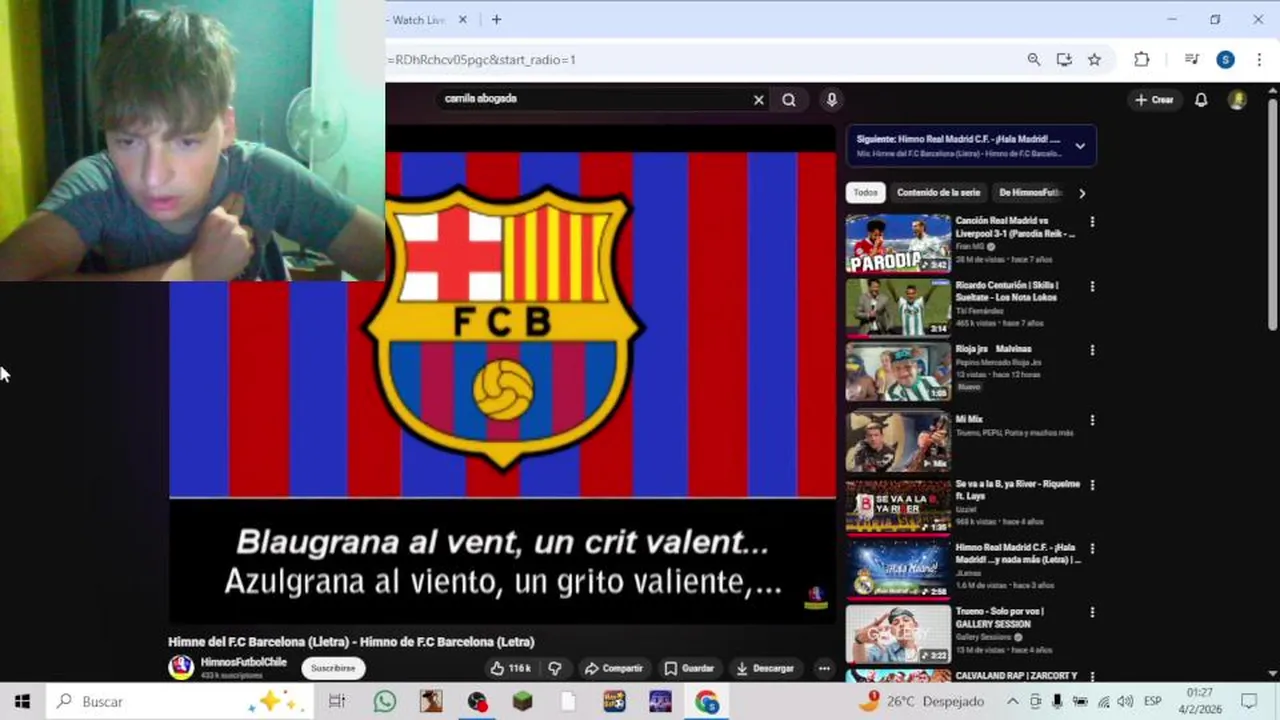Viewport: 1280px width, 720px height.
Task: Click into the YouTube search field
Action: pos(595,99)
